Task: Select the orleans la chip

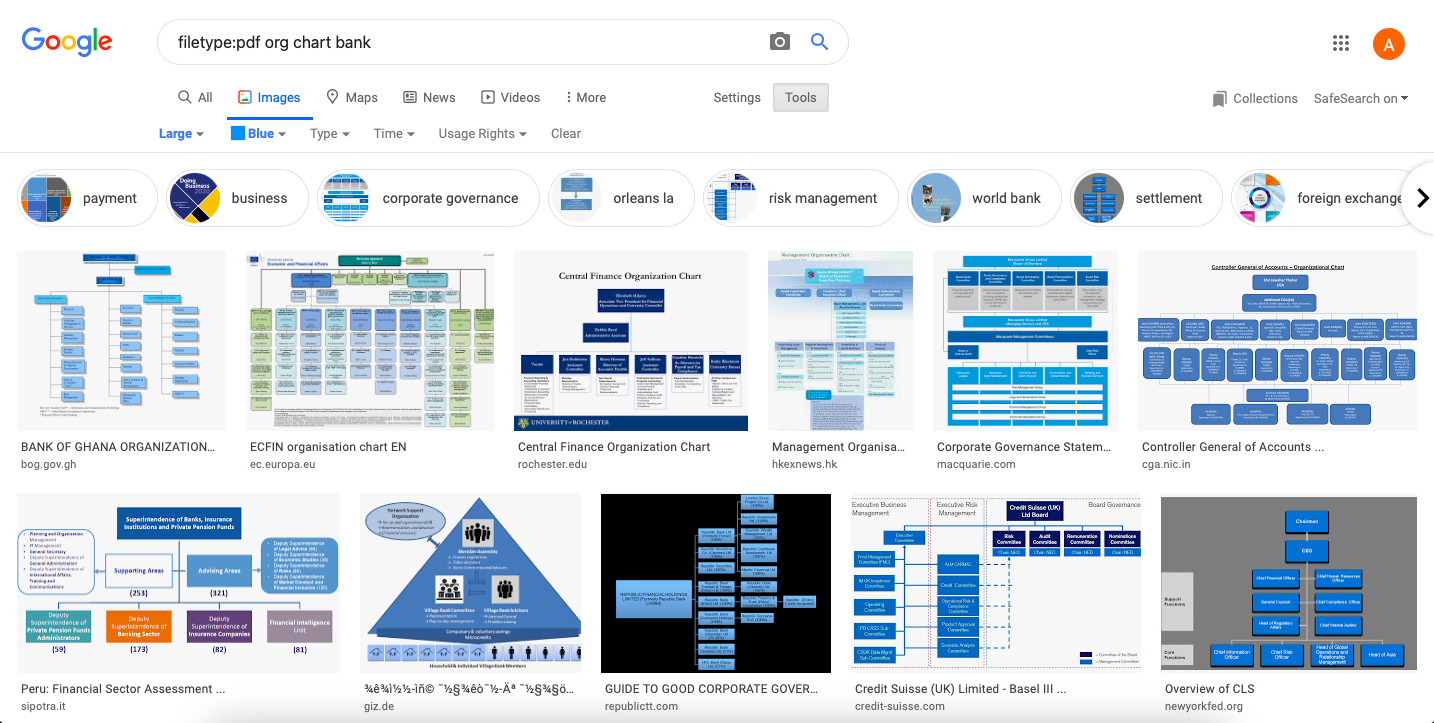Action: point(622,198)
